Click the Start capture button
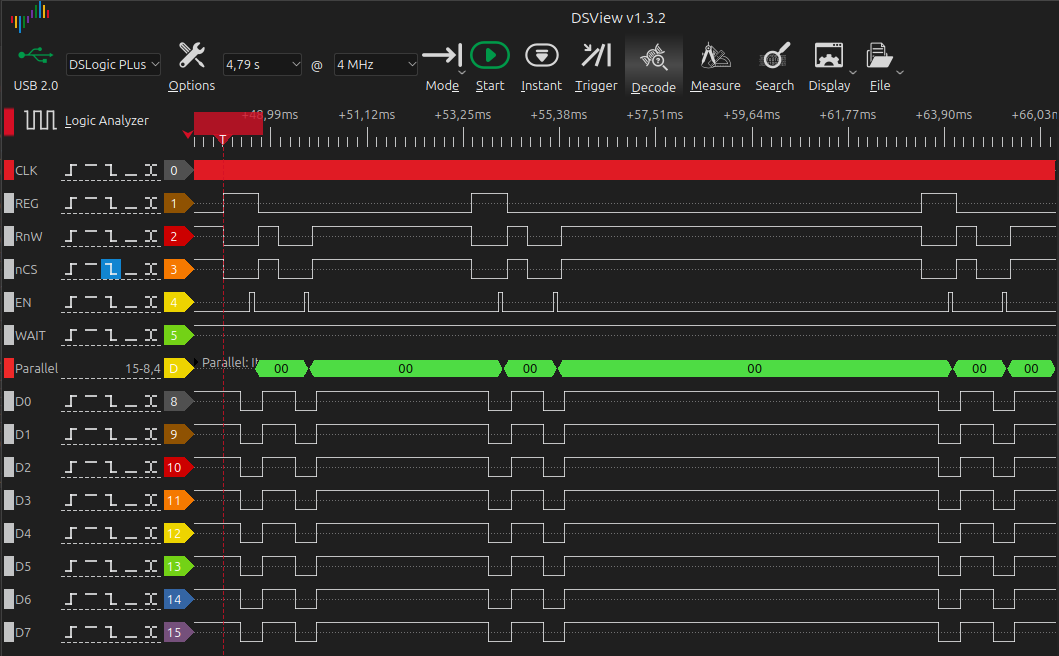1059x656 pixels. click(x=490, y=56)
